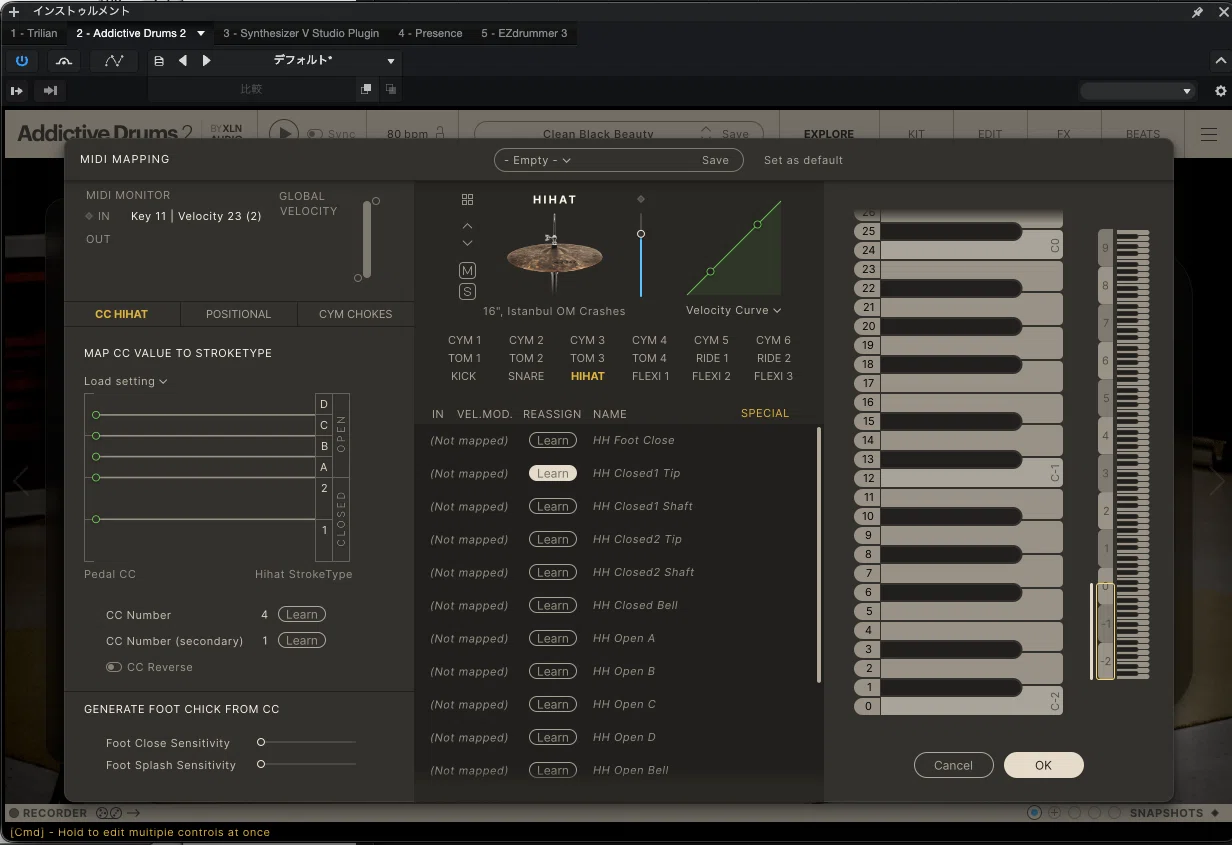Open the automation curve icon
Screen dimensions: 1232x845
(x=114, y=61)
